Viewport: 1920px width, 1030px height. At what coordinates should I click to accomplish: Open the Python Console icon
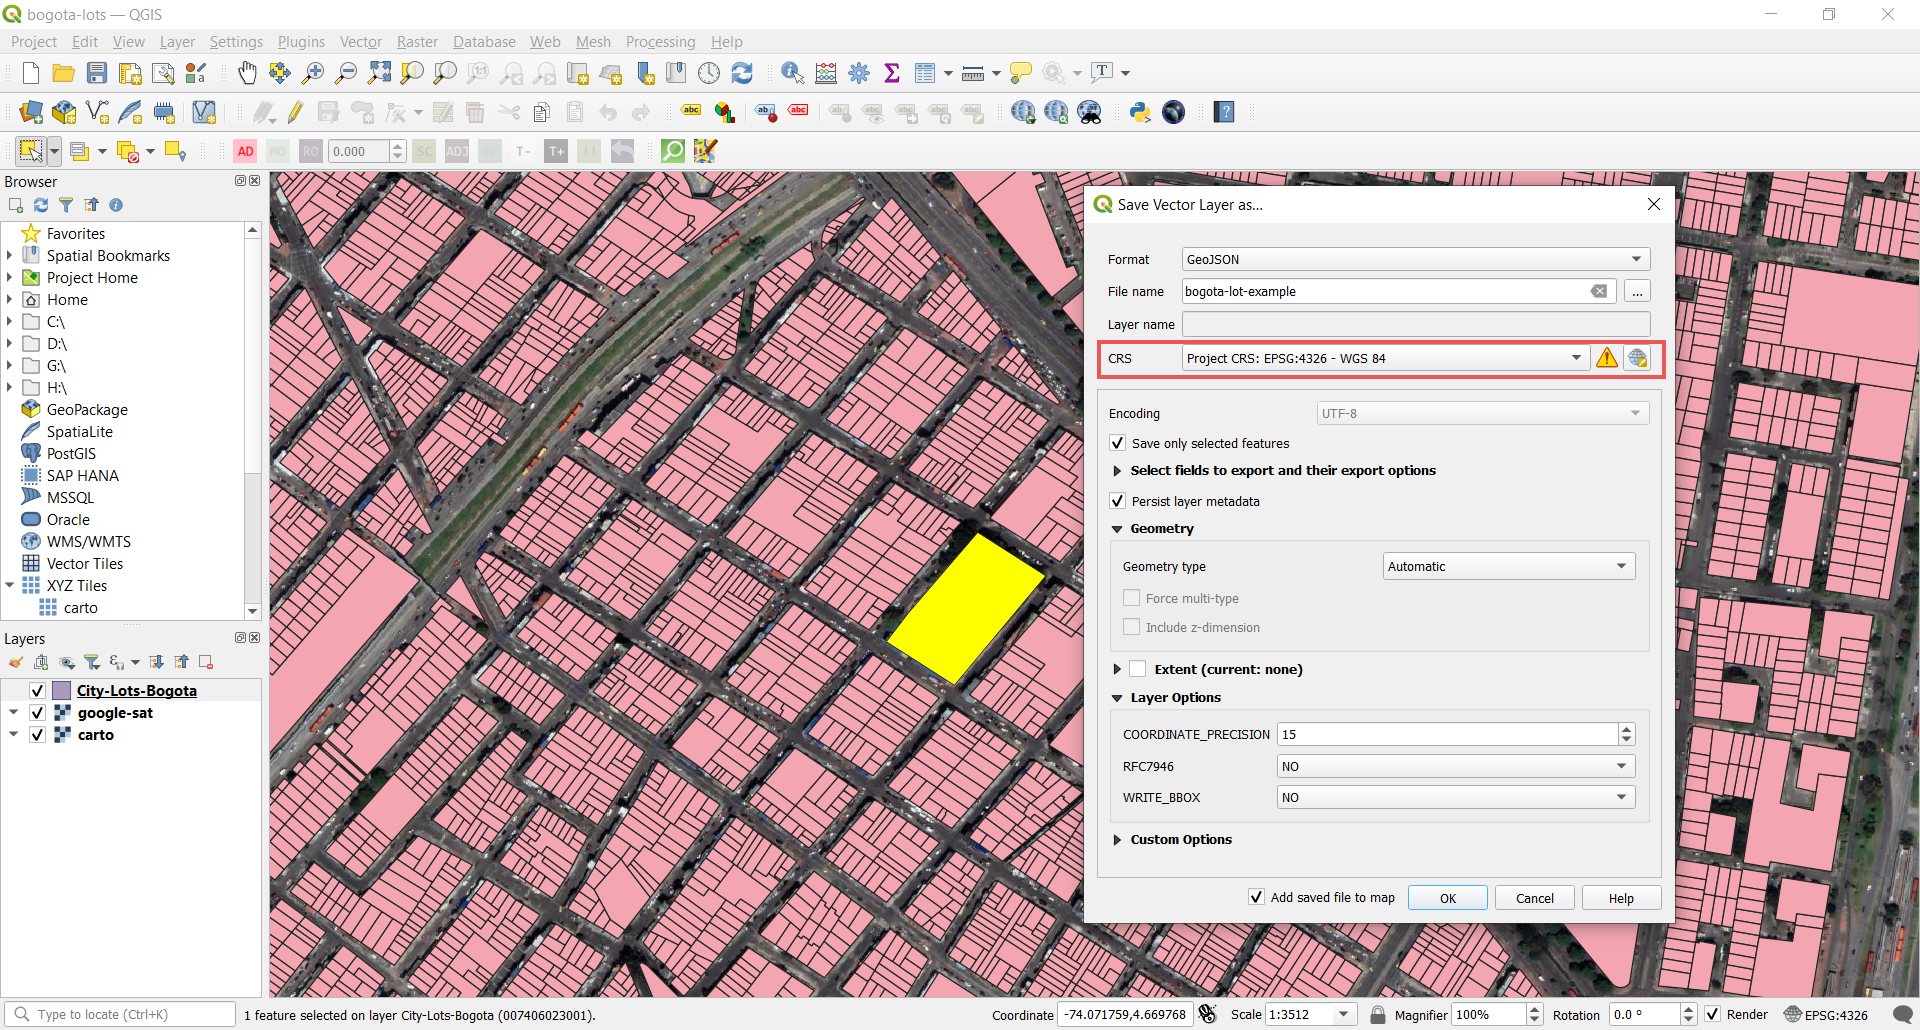(x=1140, y=112)
